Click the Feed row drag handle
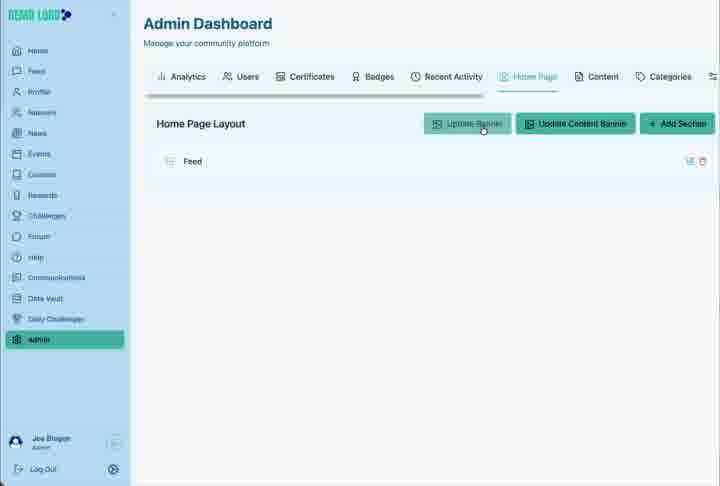 (170, 161)
